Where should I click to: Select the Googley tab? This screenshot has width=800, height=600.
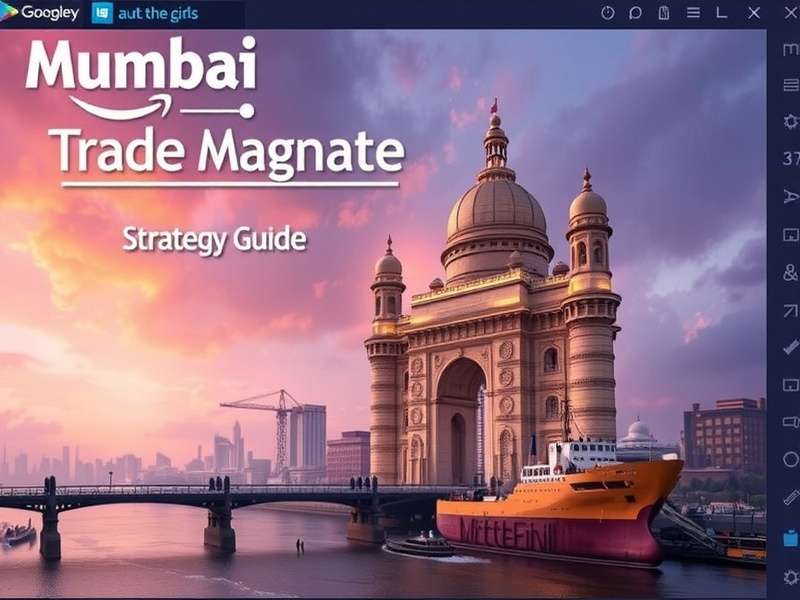coord(45,13)
